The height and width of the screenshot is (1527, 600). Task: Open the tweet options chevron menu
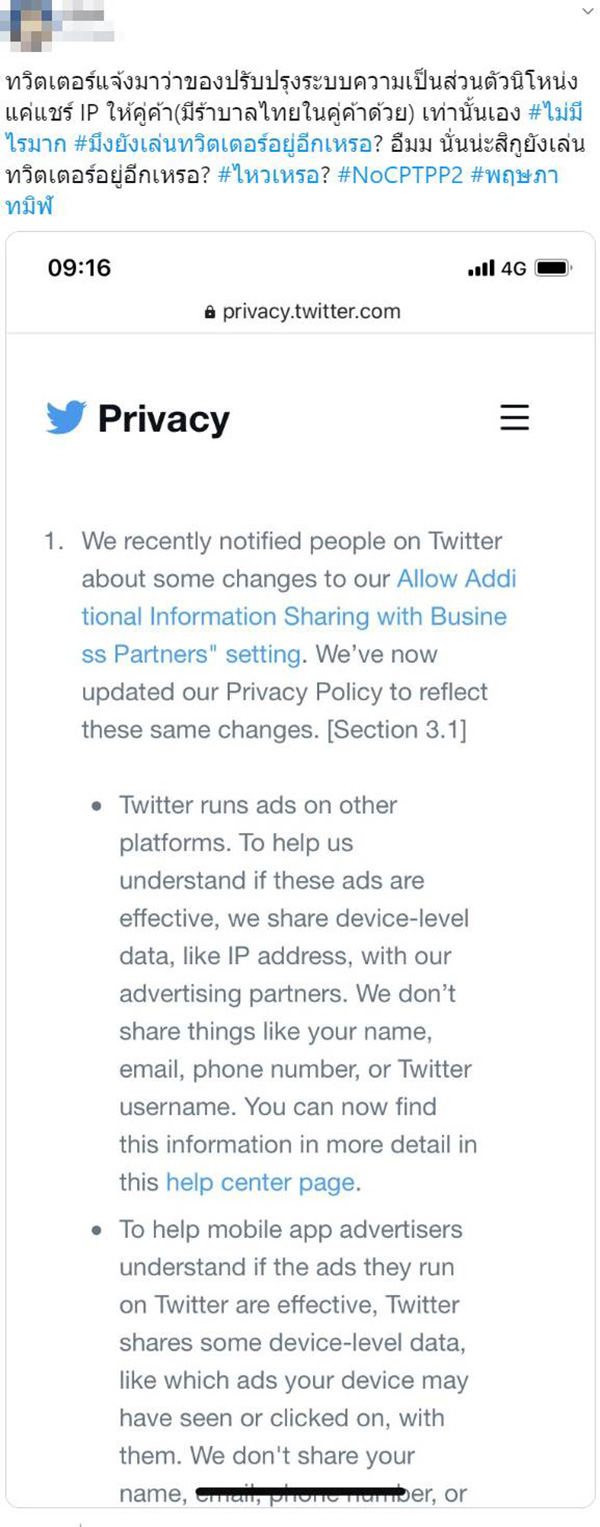click(586, 9)
